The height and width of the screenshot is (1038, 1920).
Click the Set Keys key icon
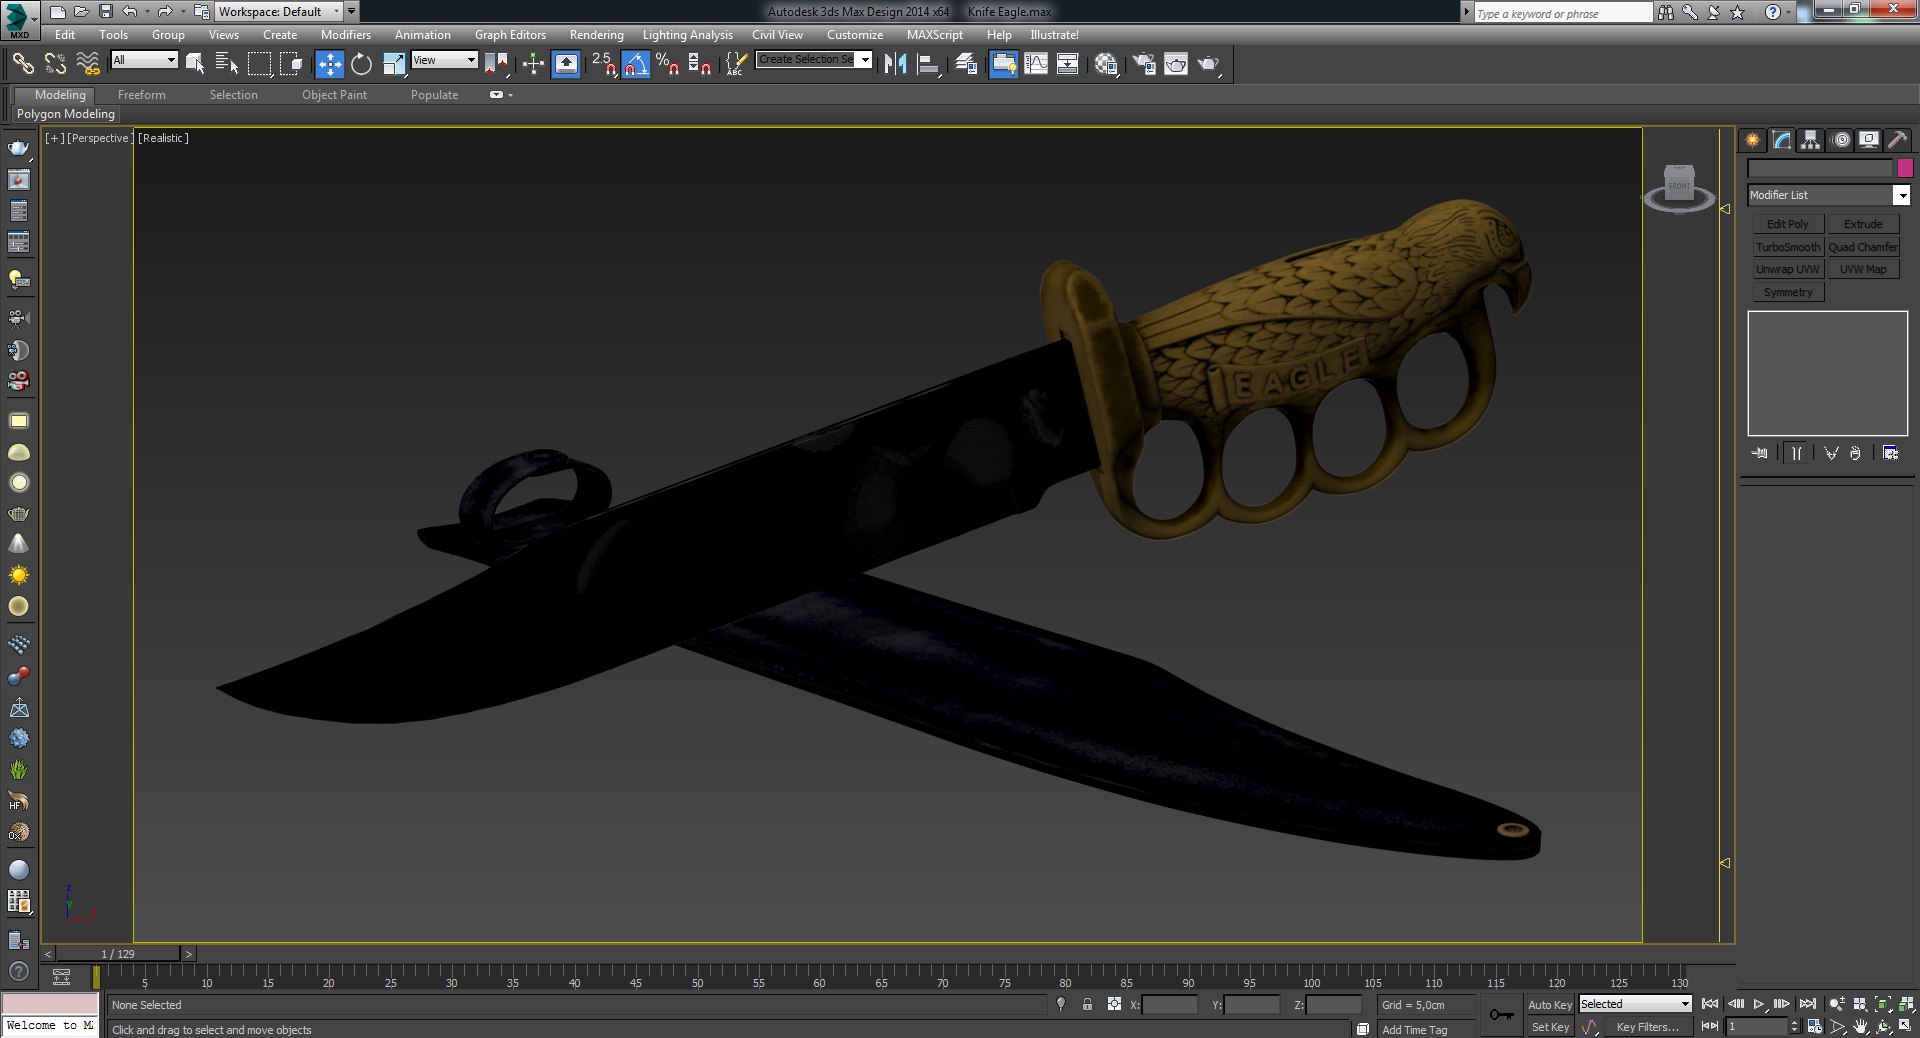[x=1501, y=1015]
